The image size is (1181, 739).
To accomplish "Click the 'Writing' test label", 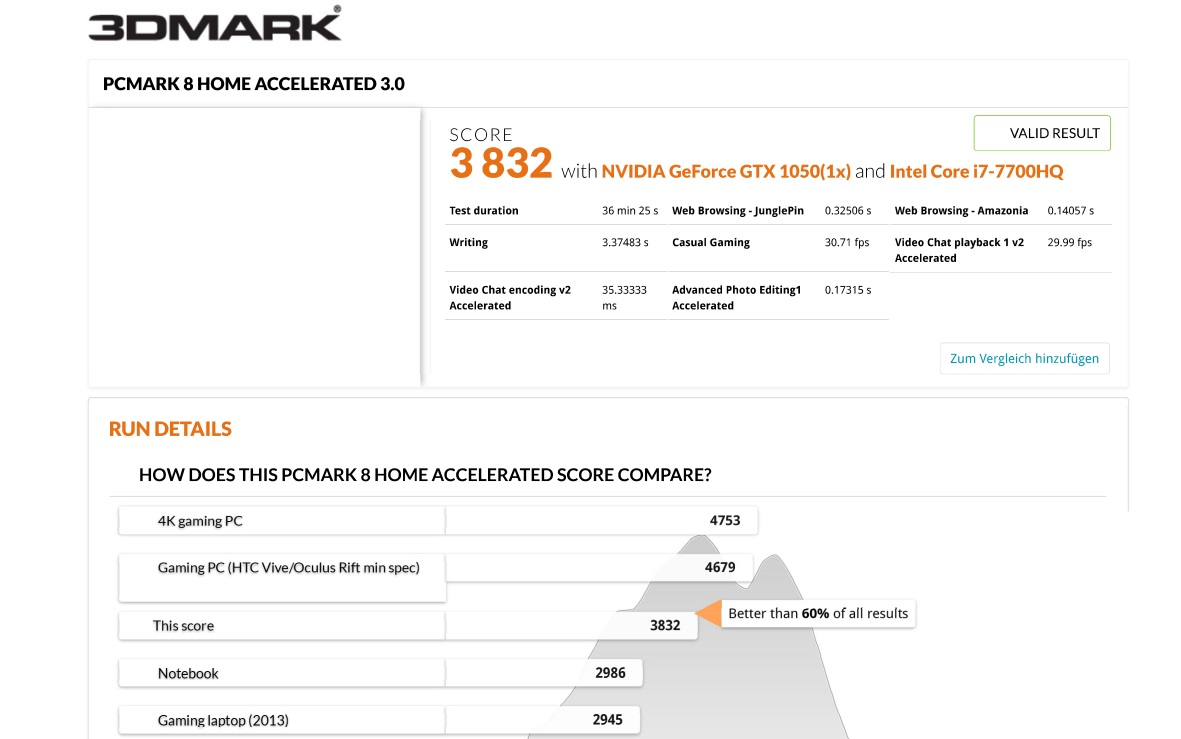I will click(x=468, y=243).
